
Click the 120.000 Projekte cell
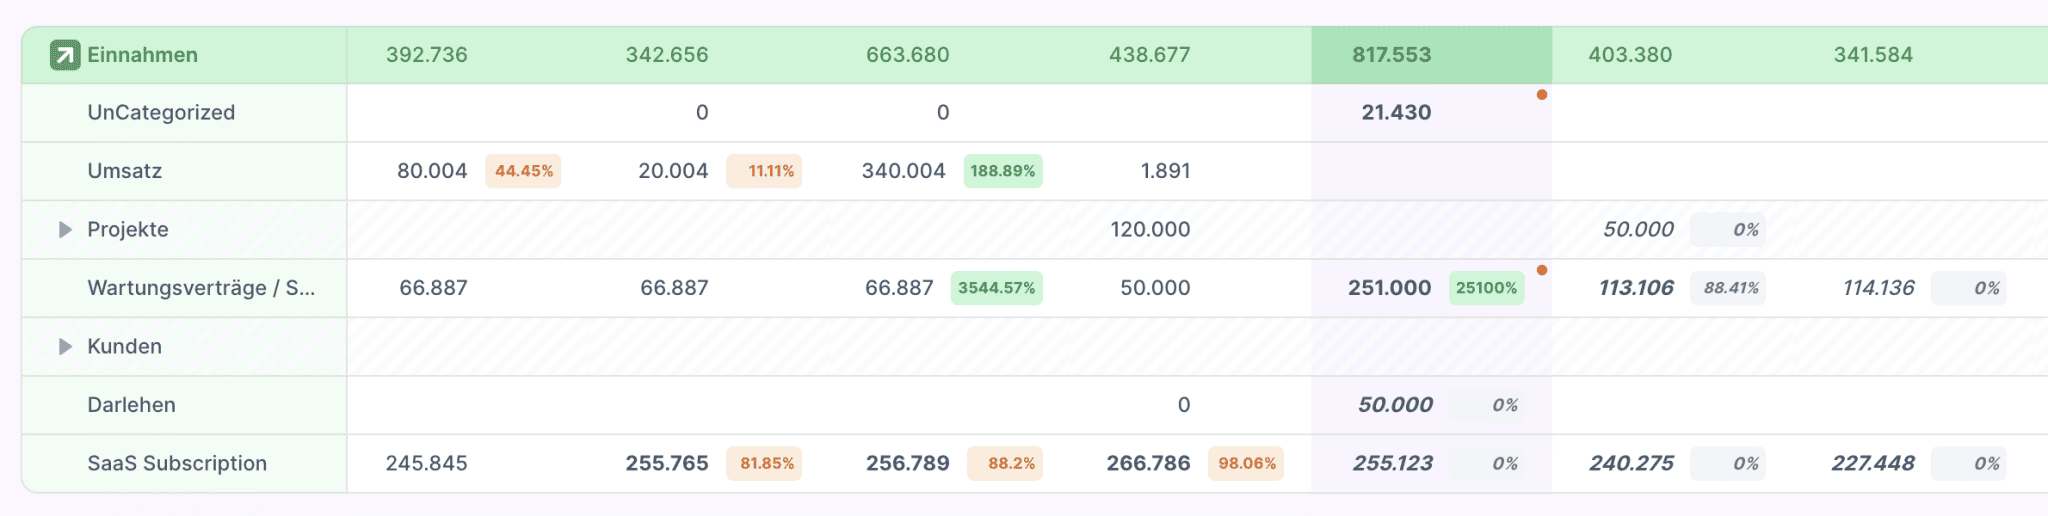(1150, 230)
